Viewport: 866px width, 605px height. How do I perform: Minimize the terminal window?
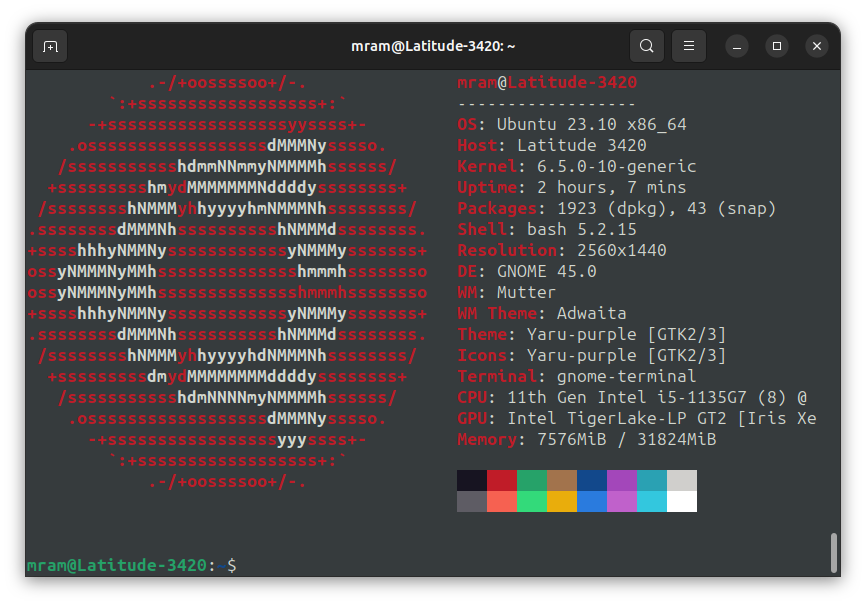(737, 46)
